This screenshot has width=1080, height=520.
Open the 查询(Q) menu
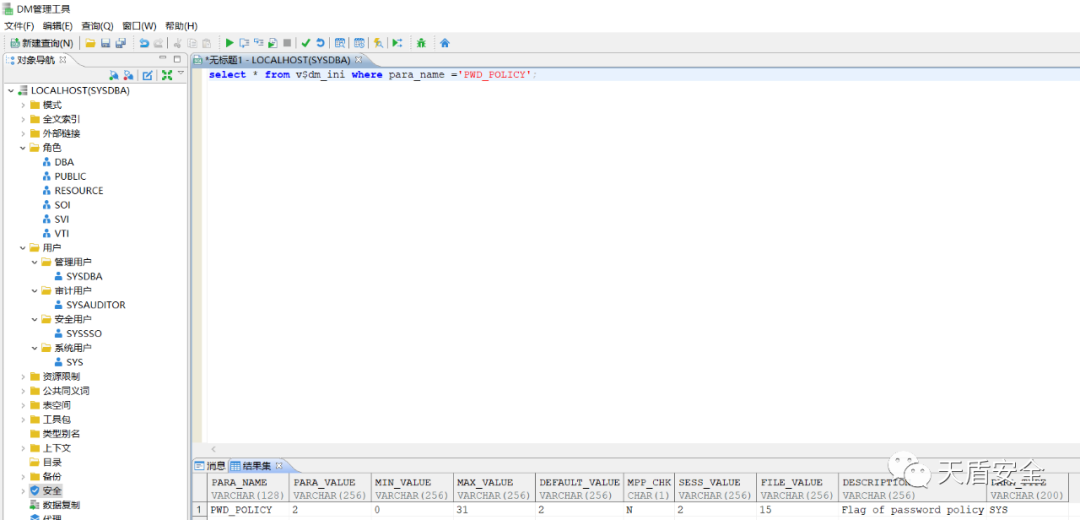click(97, 25)
